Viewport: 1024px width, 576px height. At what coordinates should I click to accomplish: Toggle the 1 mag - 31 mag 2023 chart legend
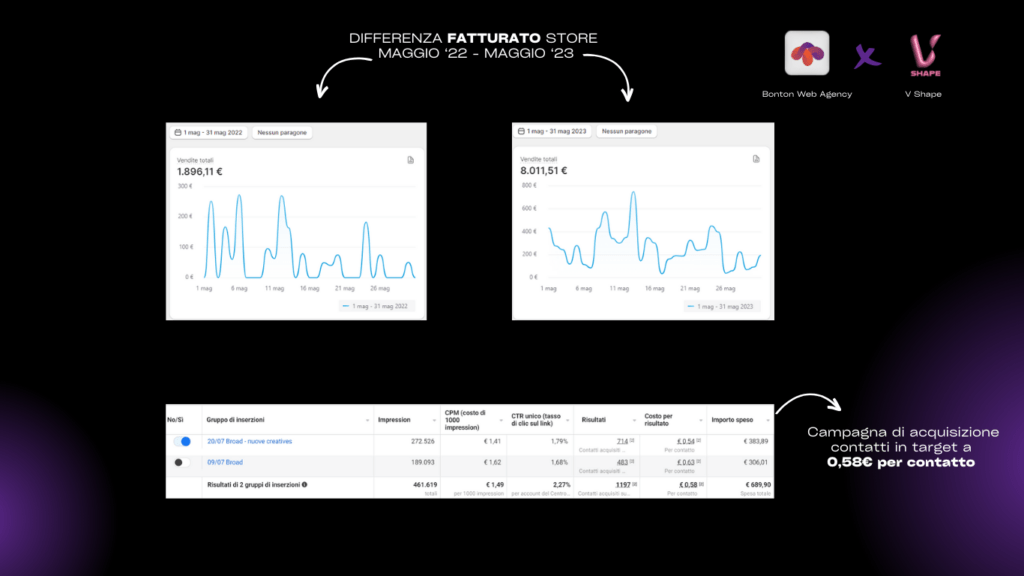point(720,306)
